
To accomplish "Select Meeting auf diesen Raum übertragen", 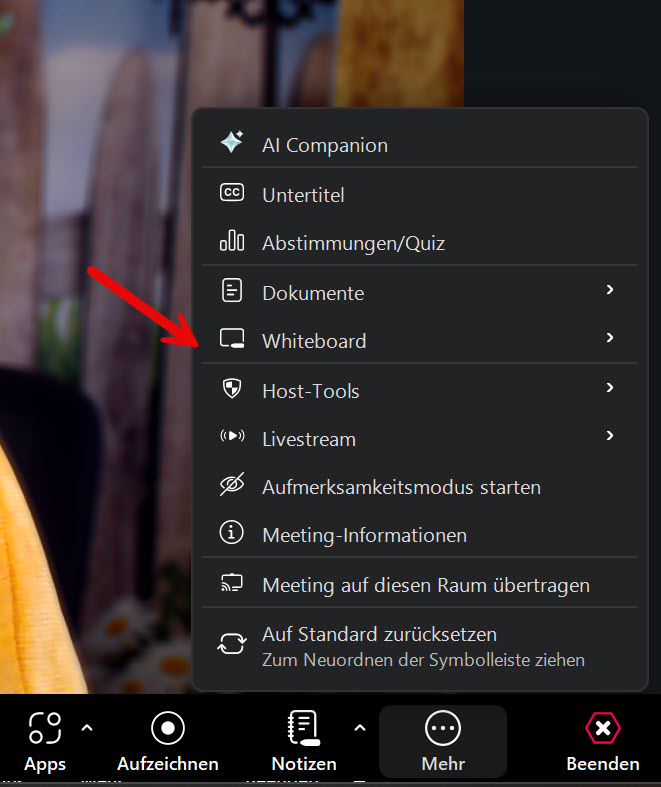I will click(425, 585).
